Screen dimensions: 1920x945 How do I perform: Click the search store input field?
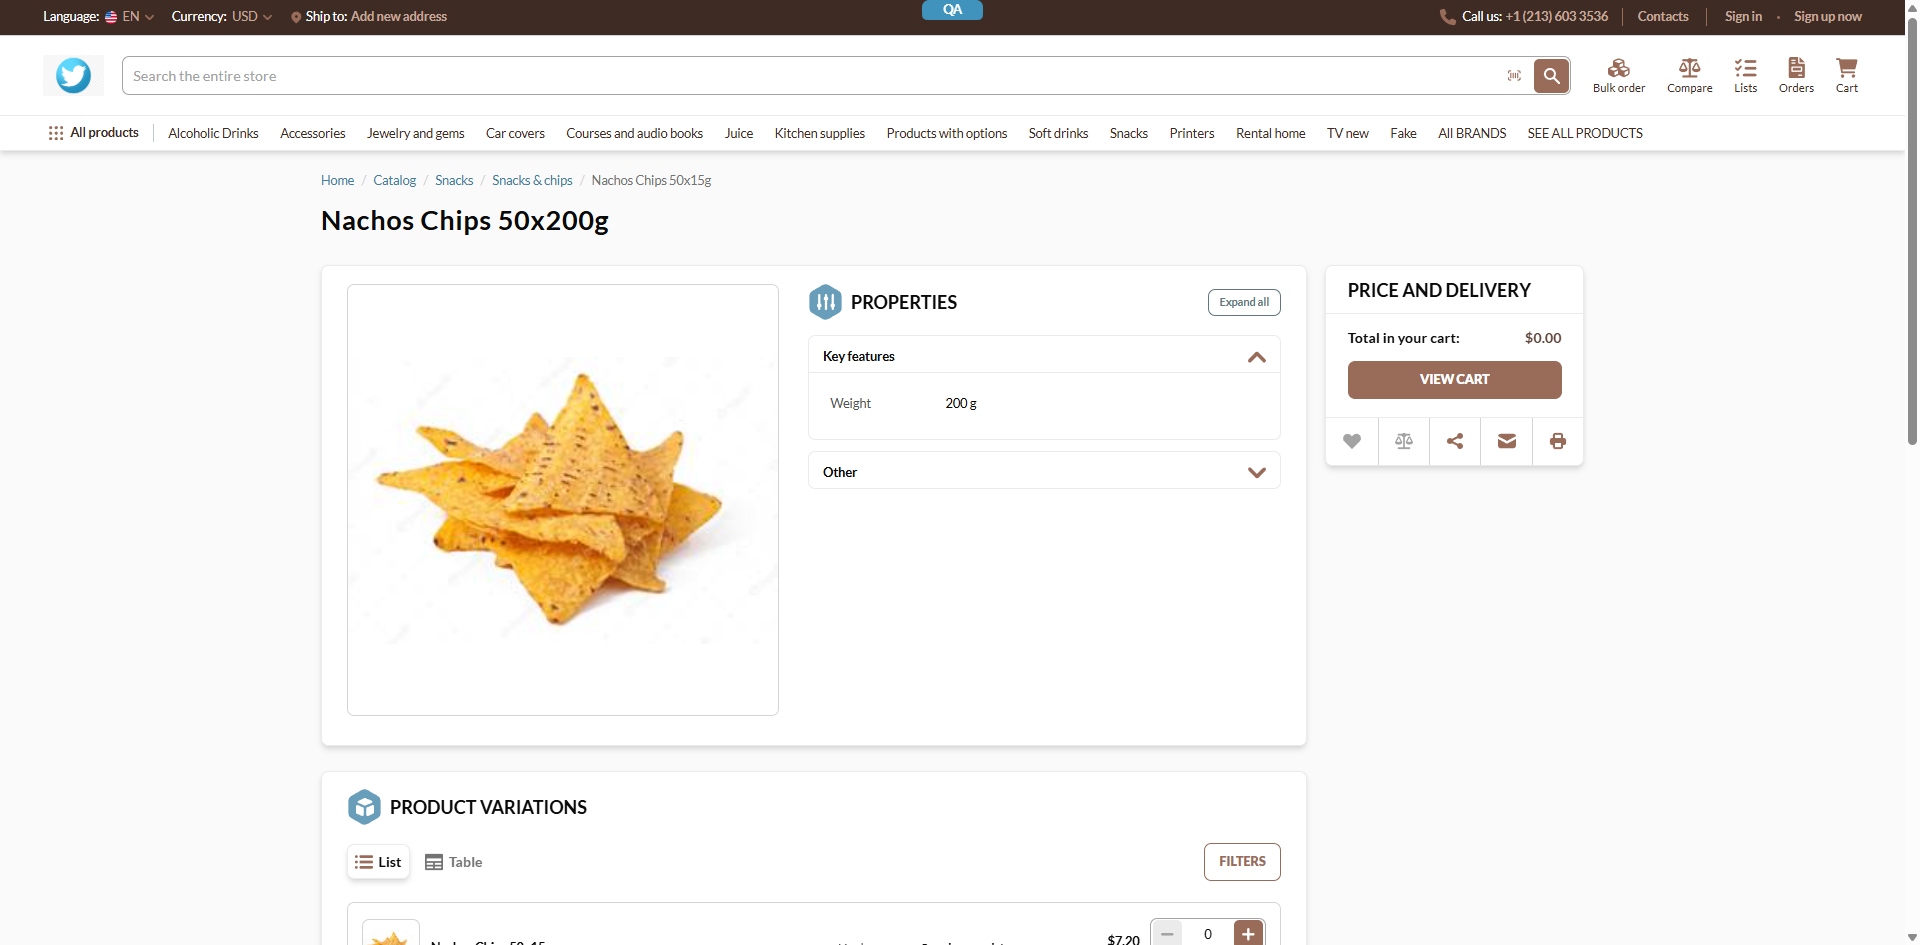point(815,76)
